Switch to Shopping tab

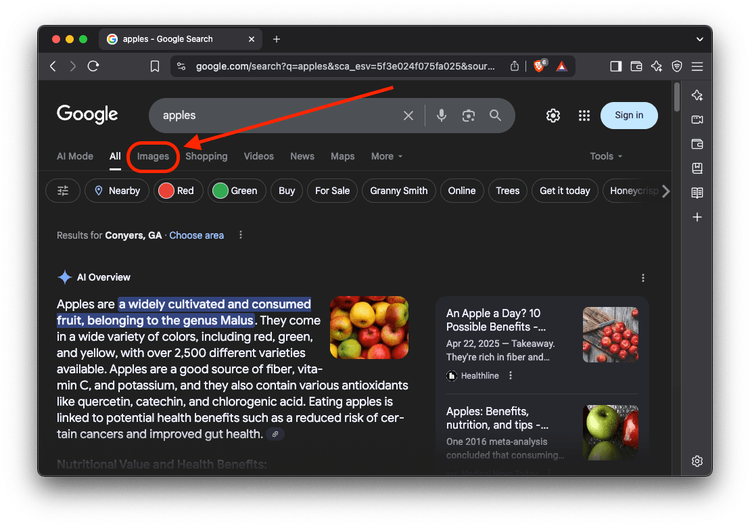tap(207, 156)
